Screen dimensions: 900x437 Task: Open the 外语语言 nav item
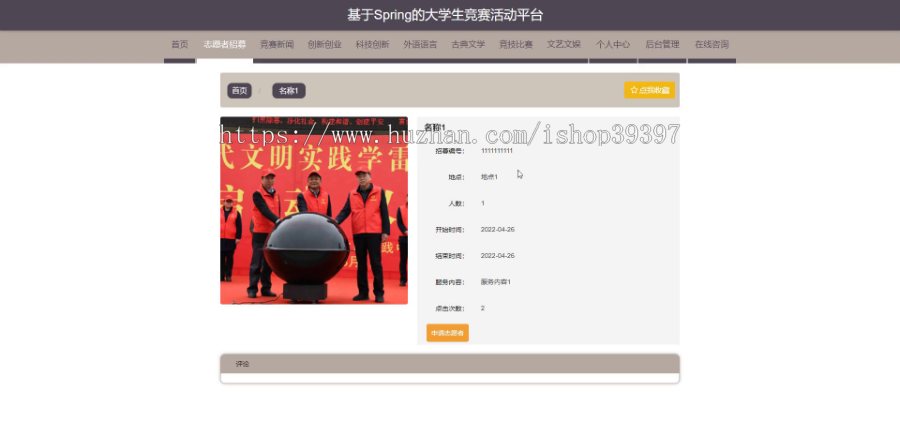tap(420, 44)
